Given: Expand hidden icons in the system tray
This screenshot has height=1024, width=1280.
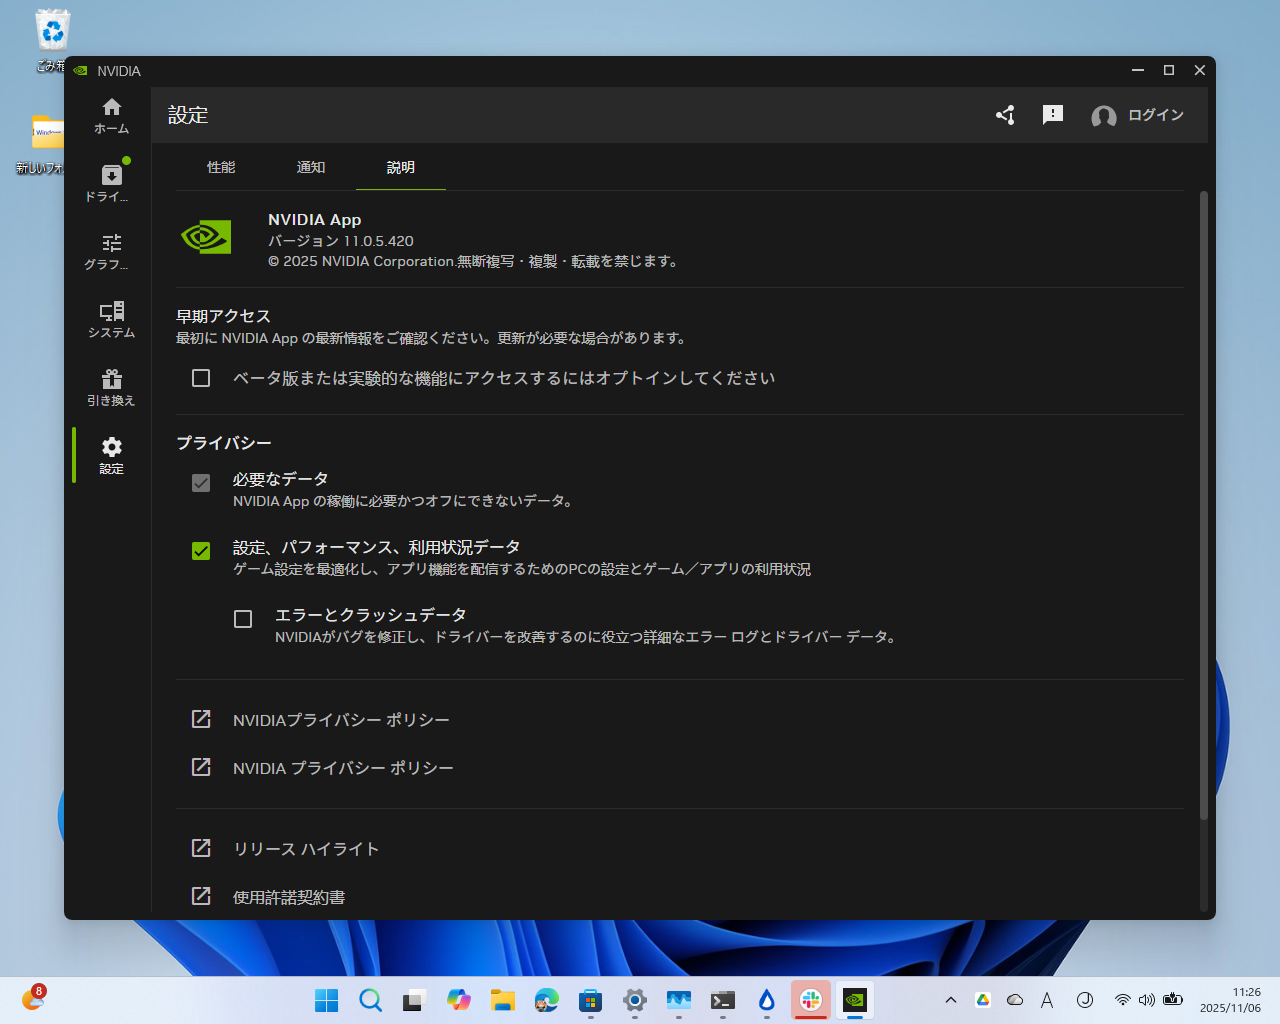Looking at the screenshot, I should point(950,999).
